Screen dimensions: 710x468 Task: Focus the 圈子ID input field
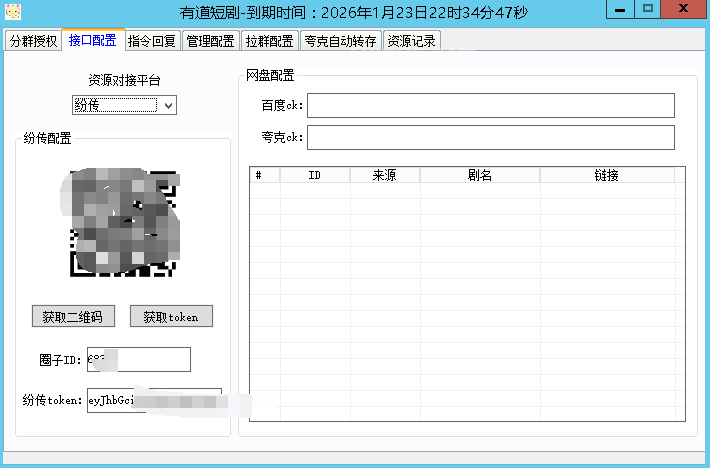pyautogui.click(x=139, y=360)
